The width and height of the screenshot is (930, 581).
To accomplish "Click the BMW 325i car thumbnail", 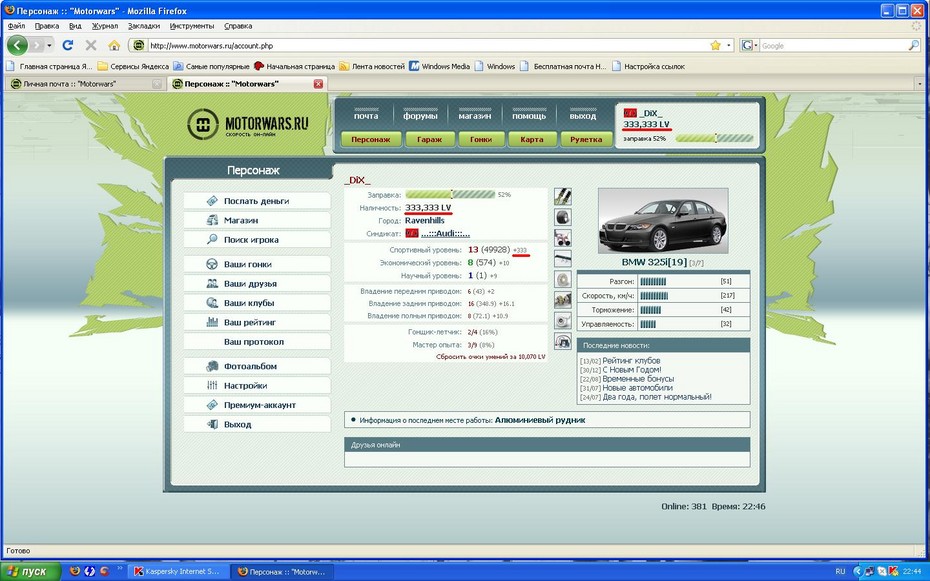I will 663,221.
